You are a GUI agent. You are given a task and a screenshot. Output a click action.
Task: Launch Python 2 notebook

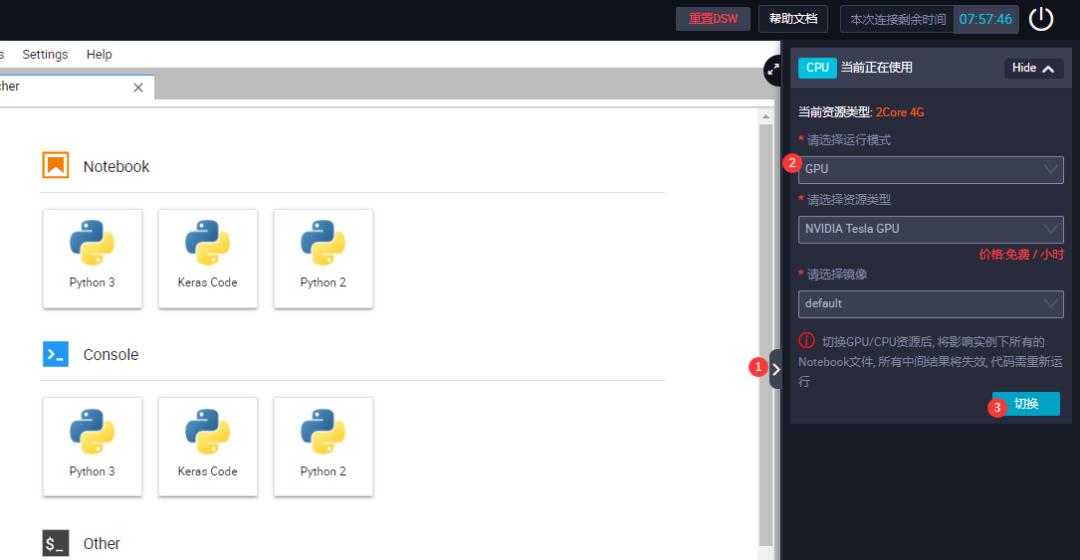[324, 258]
